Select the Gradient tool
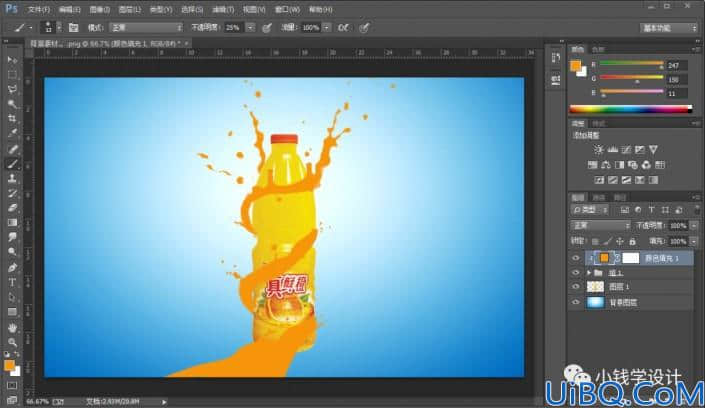 point(12,223)
